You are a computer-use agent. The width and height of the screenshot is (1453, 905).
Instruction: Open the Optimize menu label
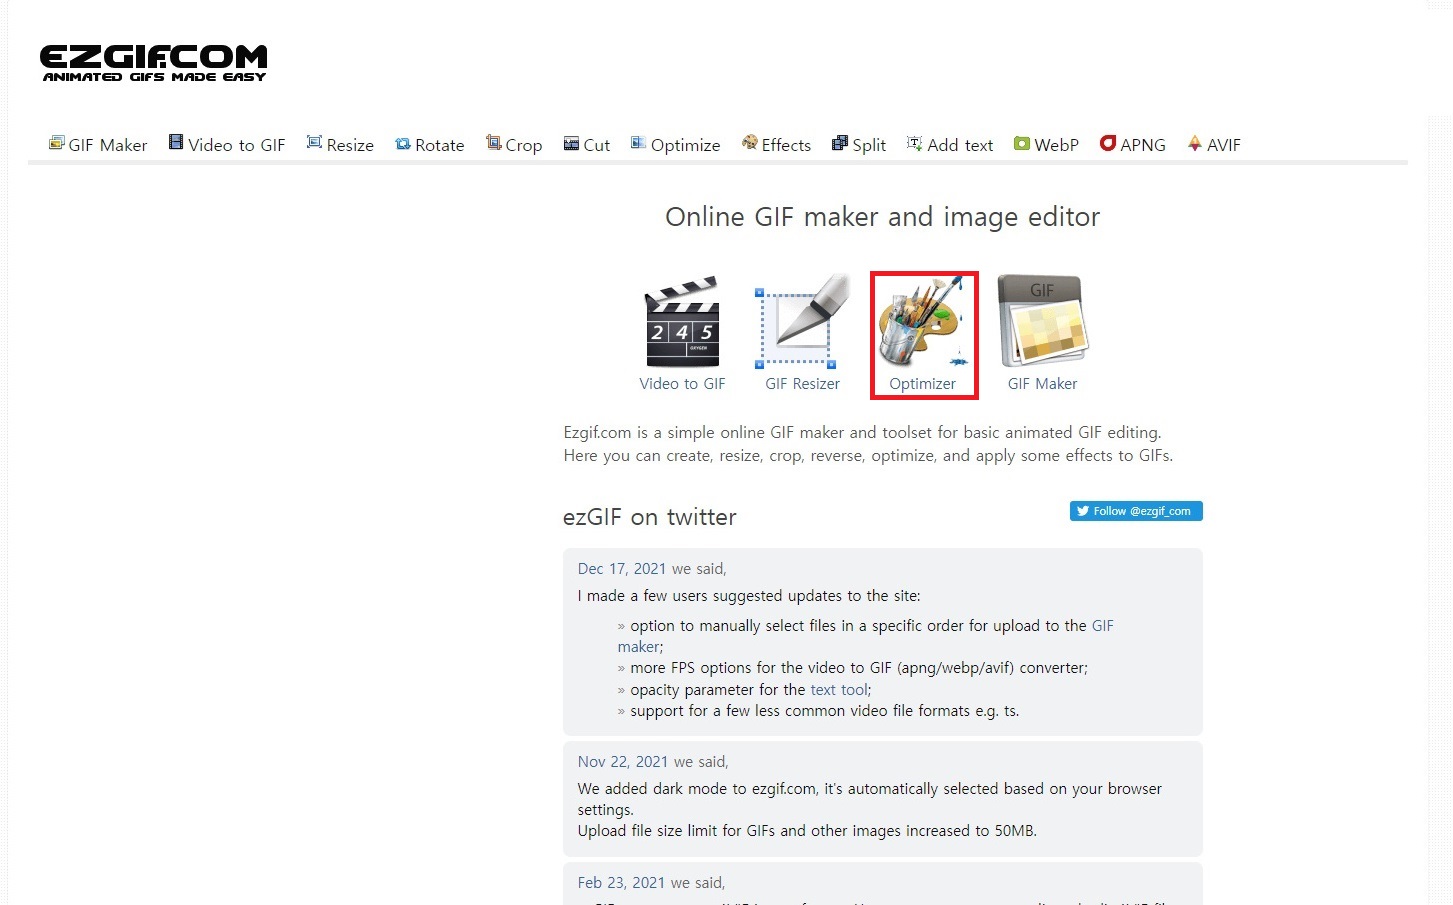686,146
